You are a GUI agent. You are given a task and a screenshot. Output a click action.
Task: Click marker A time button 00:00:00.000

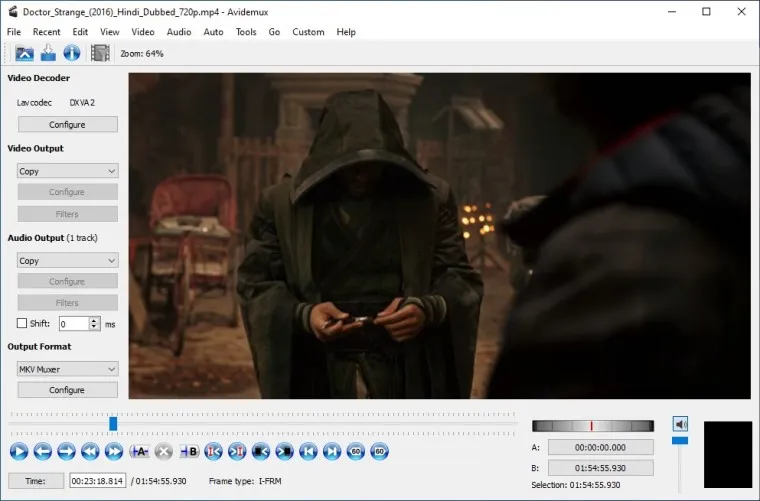(x=601, y=447)
